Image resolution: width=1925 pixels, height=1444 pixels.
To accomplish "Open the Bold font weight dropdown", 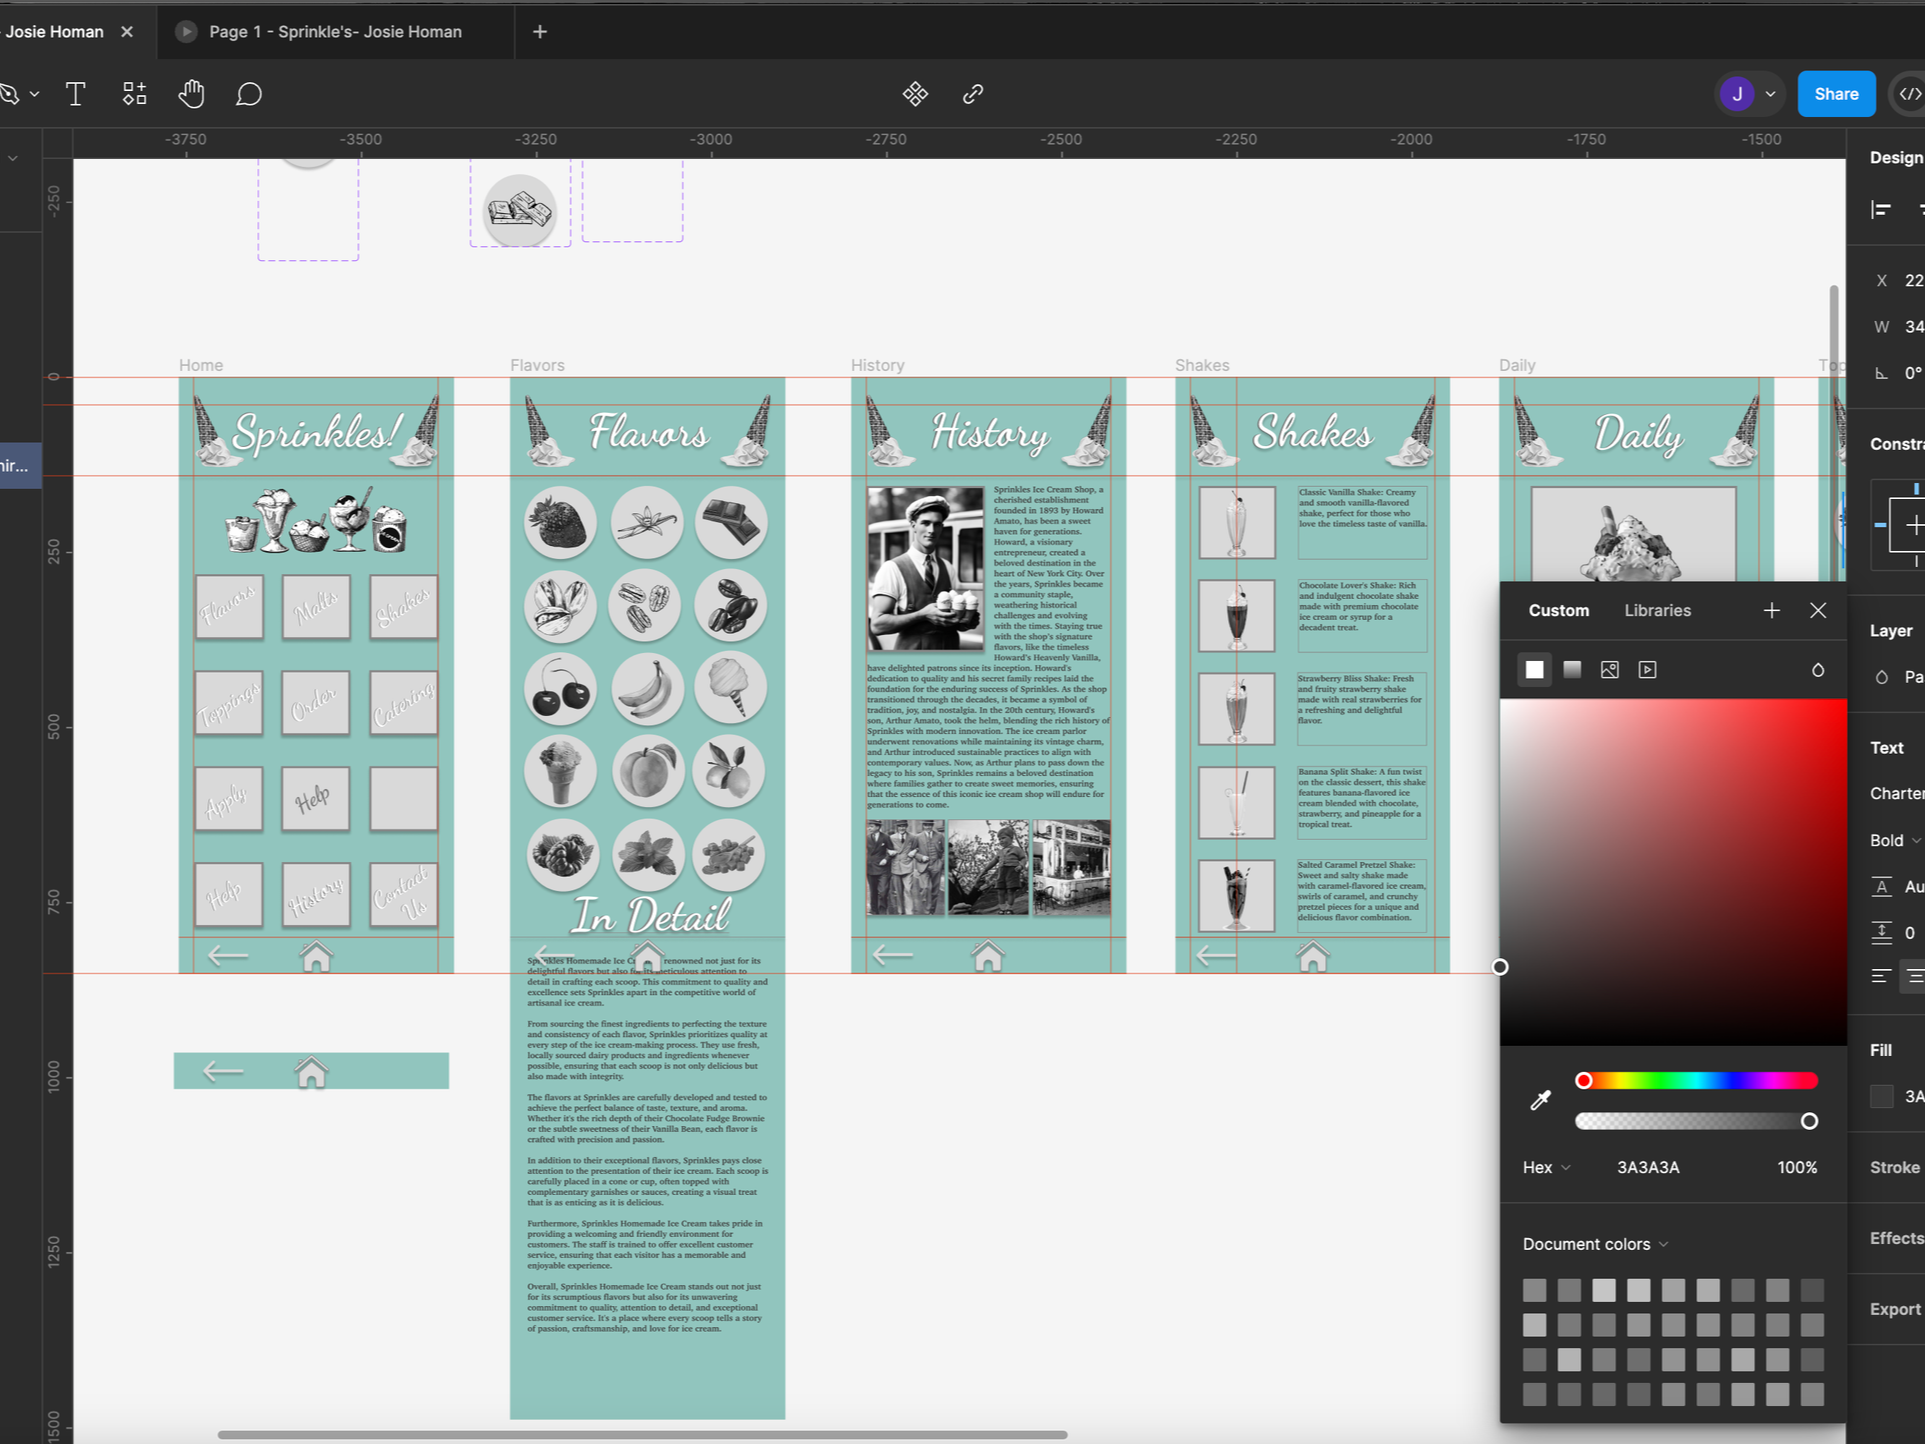I will point(1895,840).
